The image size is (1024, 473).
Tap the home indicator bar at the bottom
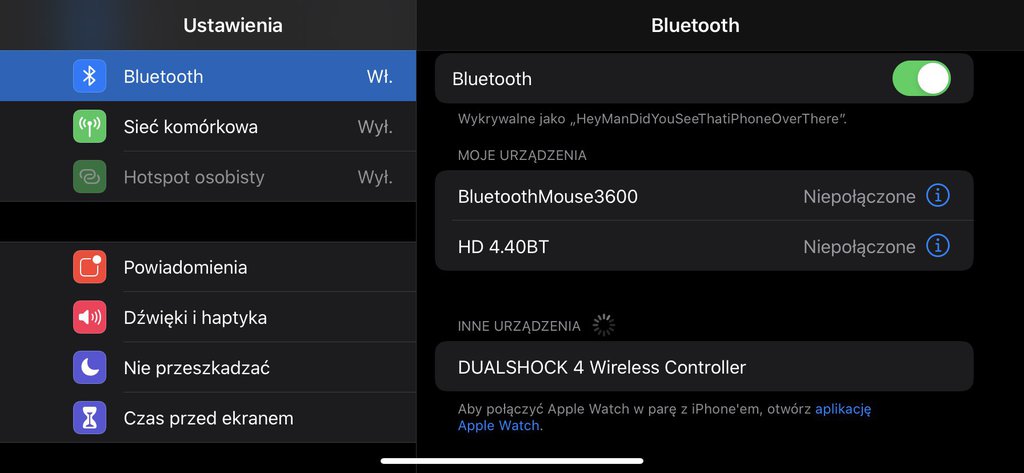[512, 461]
